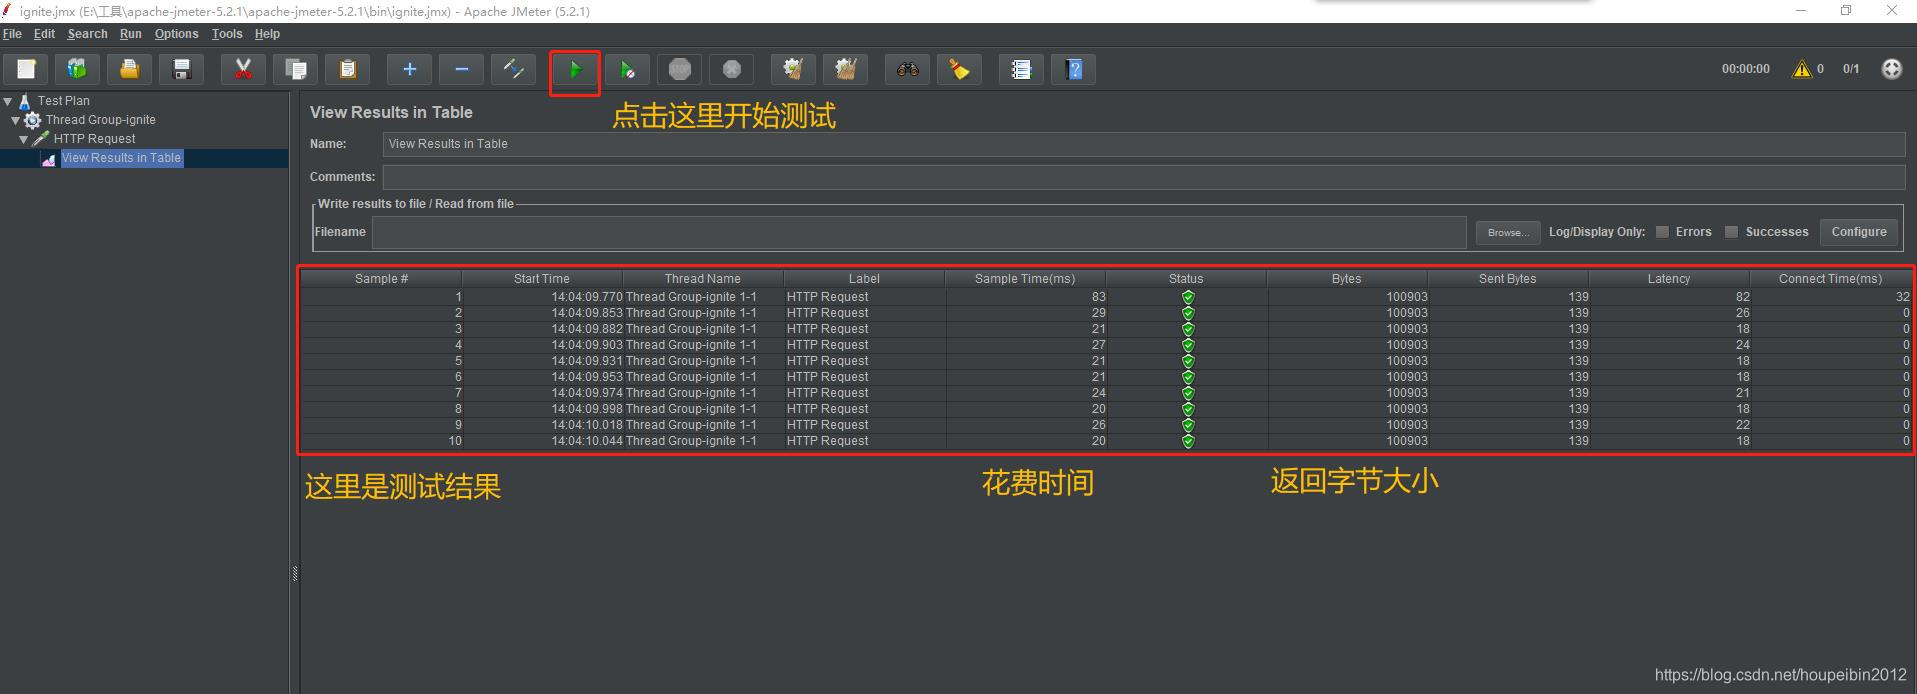Click the Filename input field

[x=919, y=232]
